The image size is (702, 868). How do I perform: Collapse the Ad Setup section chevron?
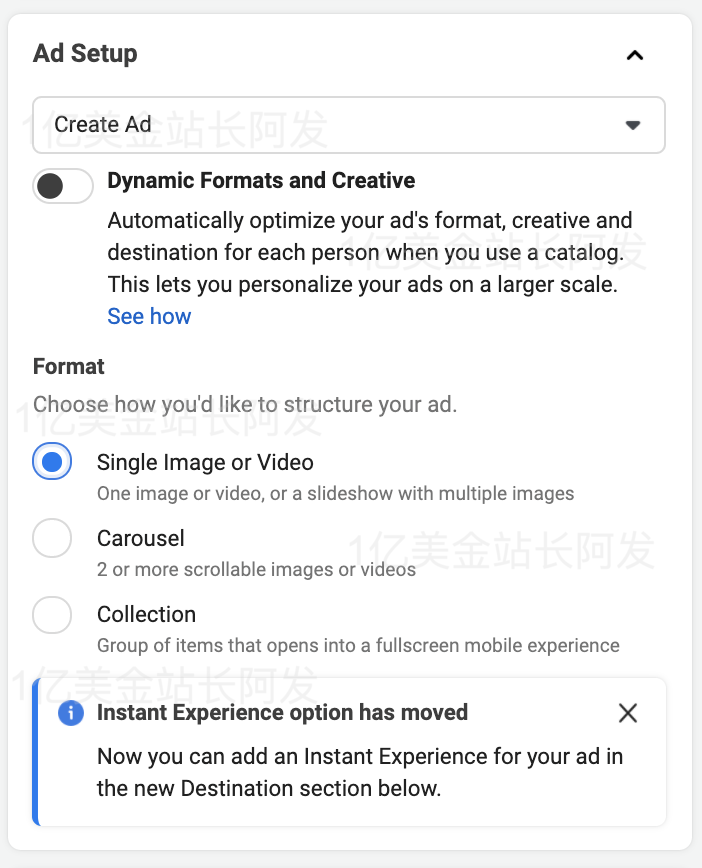click(x=634, y=55)
